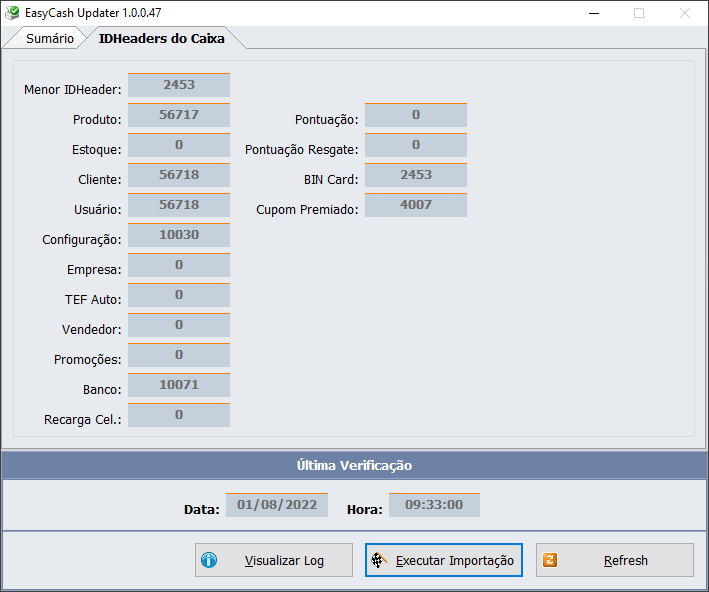709x592 pixels.
Task: Click the Refresh button
Action: coord(614,561)
